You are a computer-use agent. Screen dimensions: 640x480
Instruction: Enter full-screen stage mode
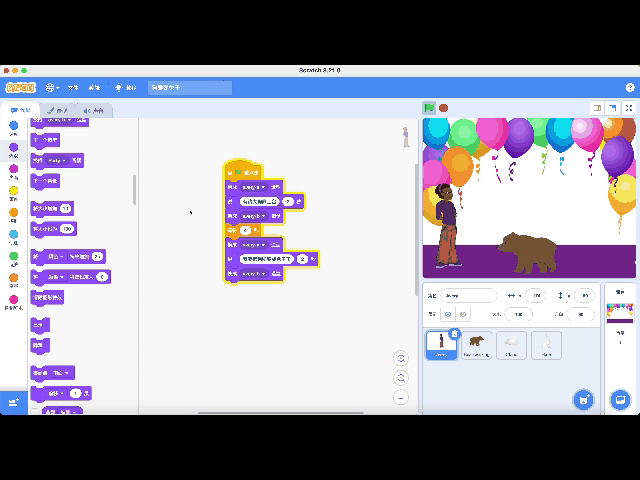coord(629,108)
